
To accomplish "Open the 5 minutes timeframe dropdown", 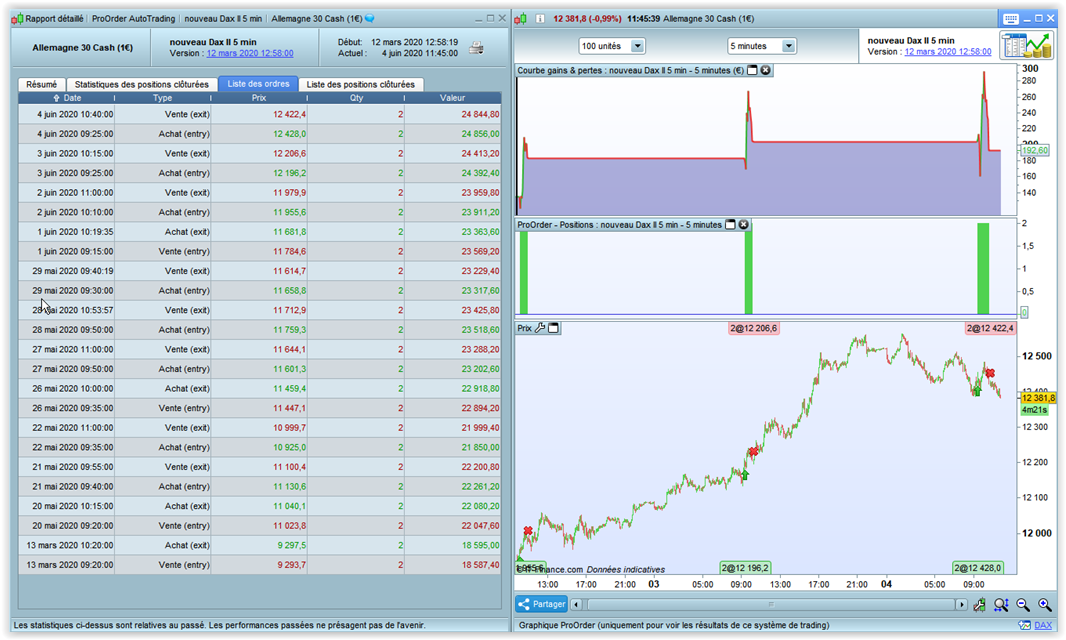I will [788, 46].
